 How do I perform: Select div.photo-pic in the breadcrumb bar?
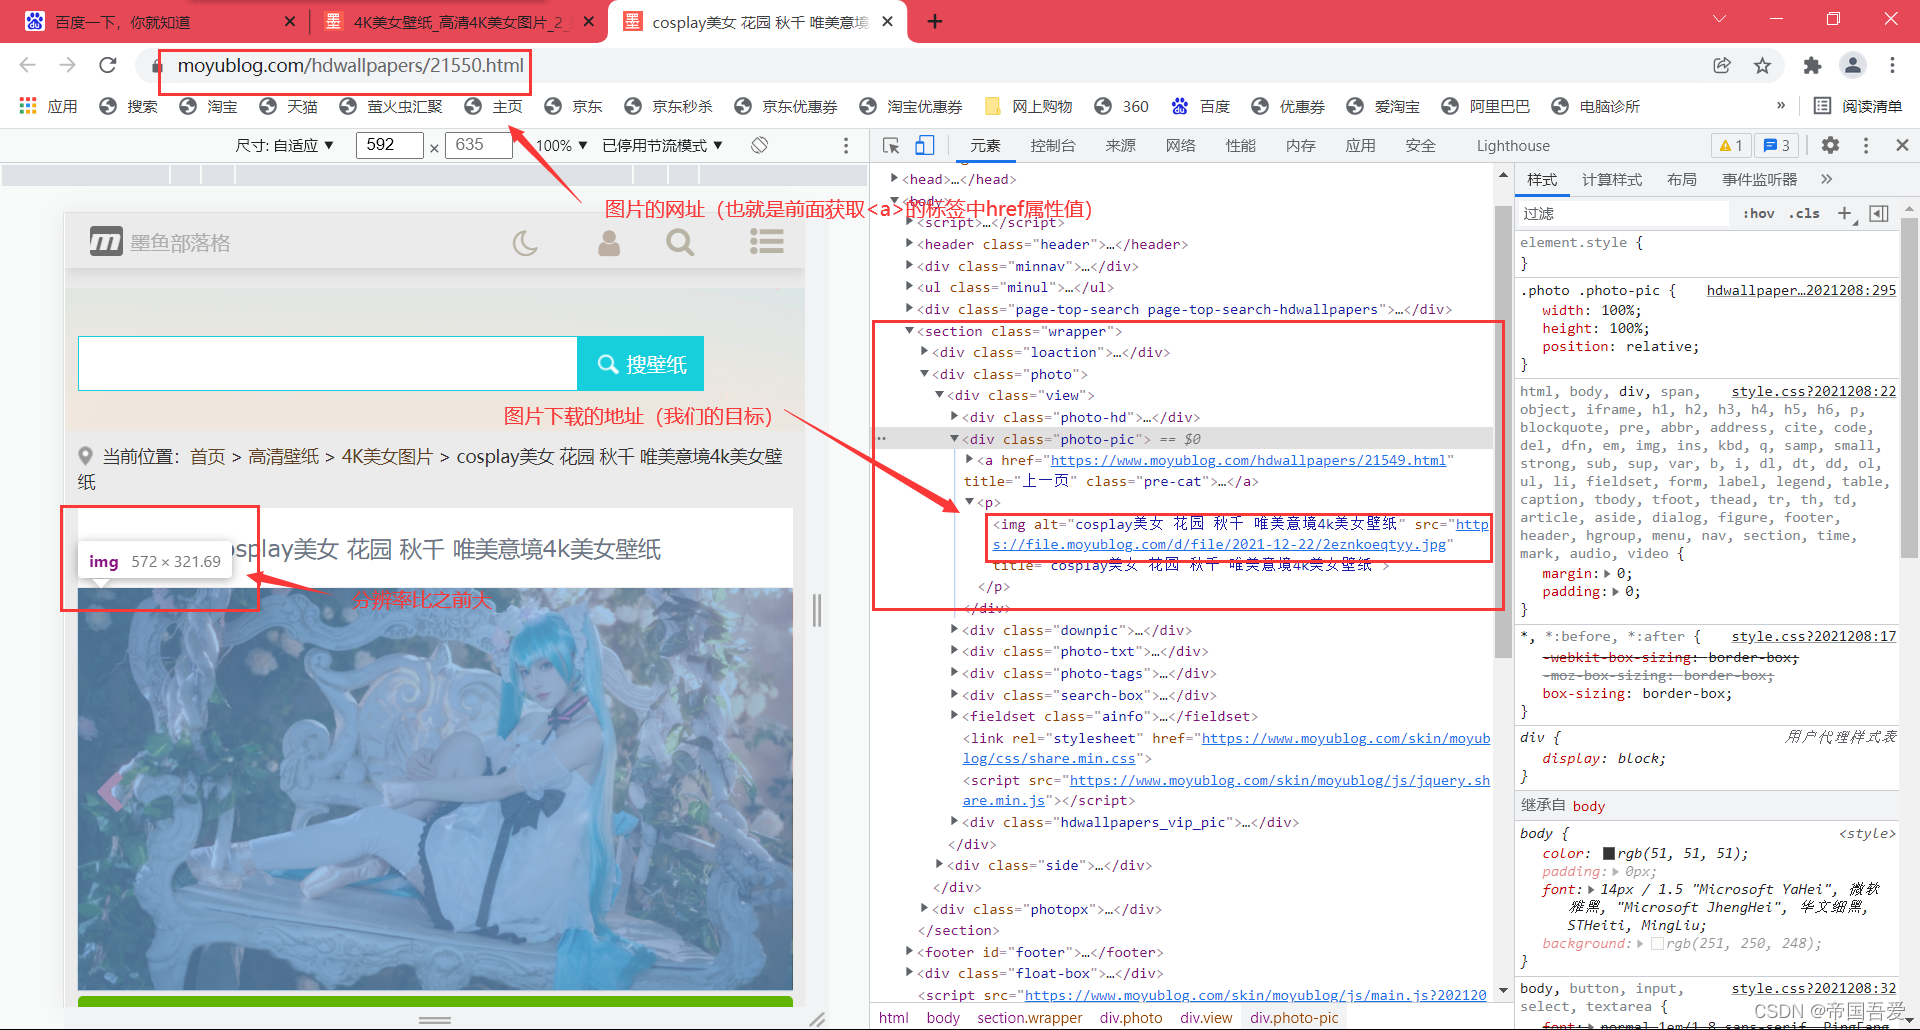click(x=1294, y=1018)
